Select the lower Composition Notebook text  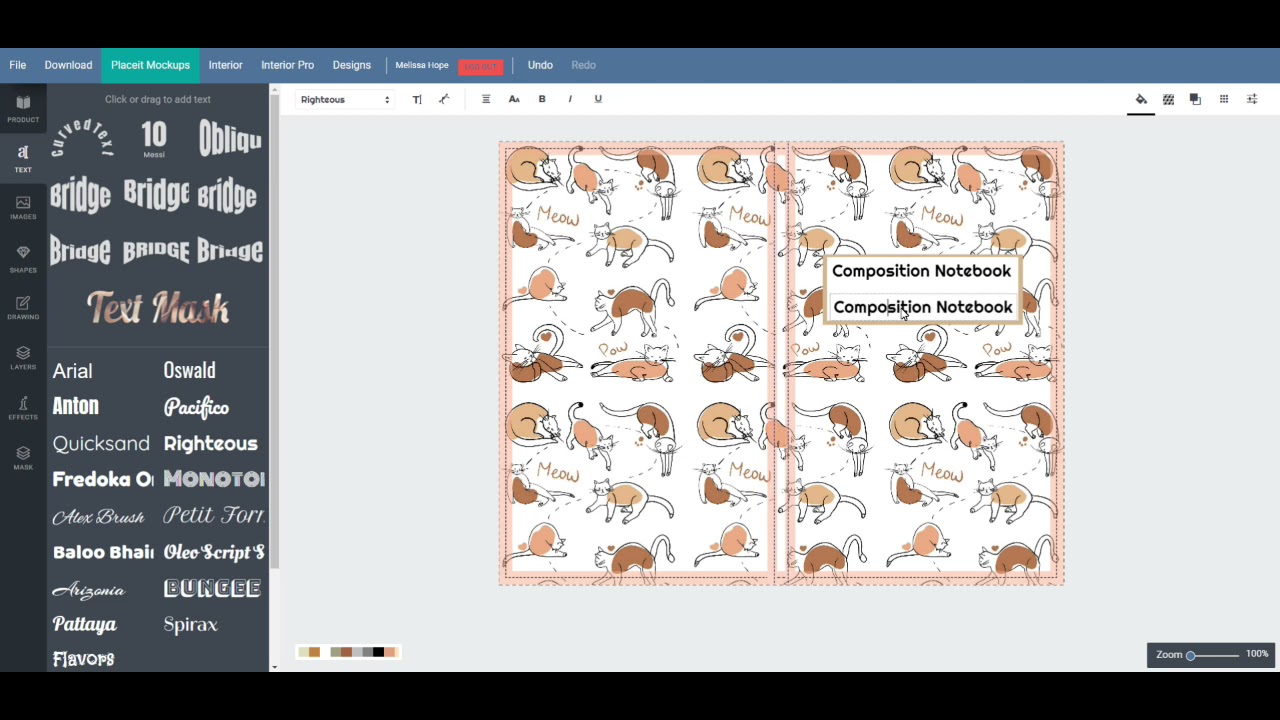[x=922, y=307]
